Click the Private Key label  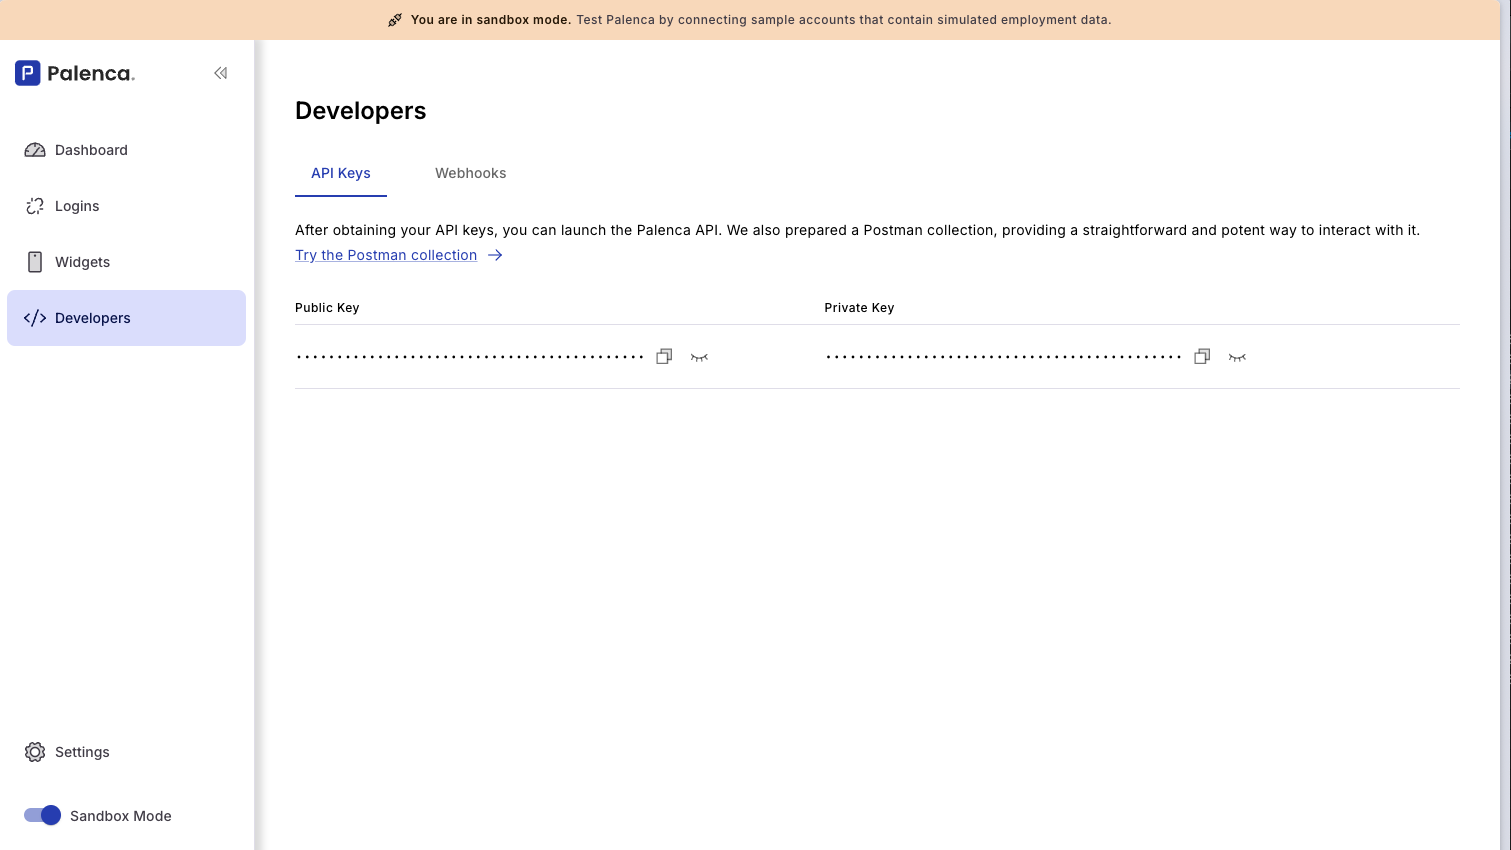coord(859,308)
